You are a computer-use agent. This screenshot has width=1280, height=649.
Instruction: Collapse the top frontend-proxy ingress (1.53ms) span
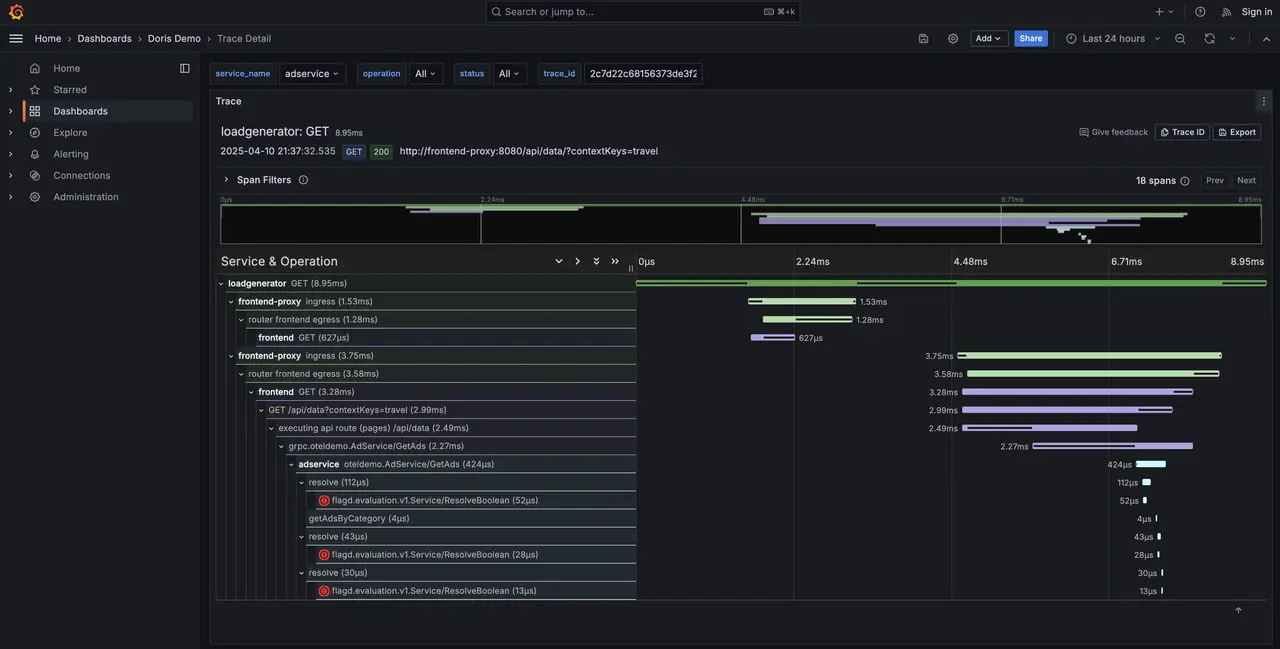coord(231,302)
